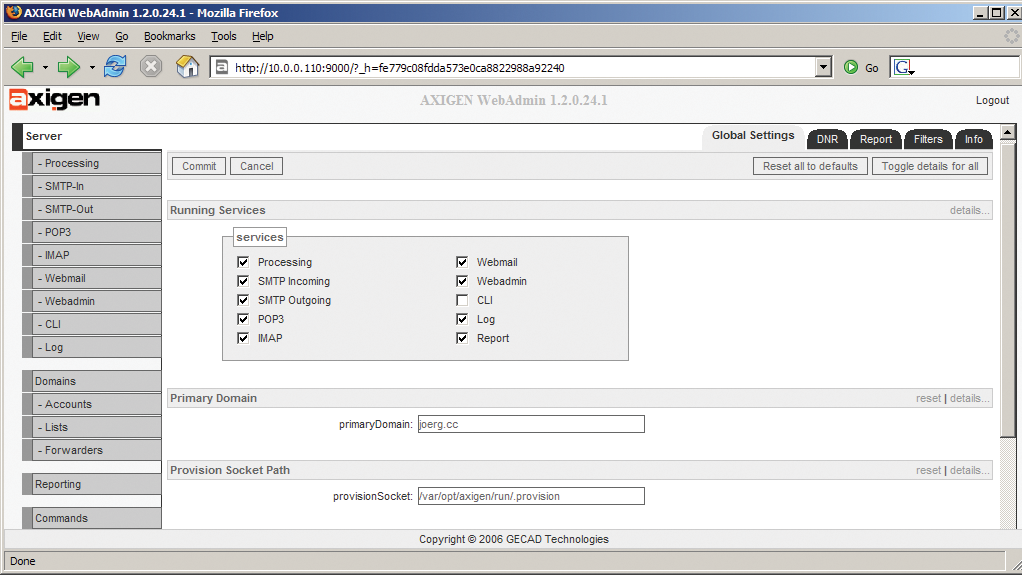Viewport: 1022px width, 575px height.
Task: Click the green Forward arrow
Action: coord(68,66)
